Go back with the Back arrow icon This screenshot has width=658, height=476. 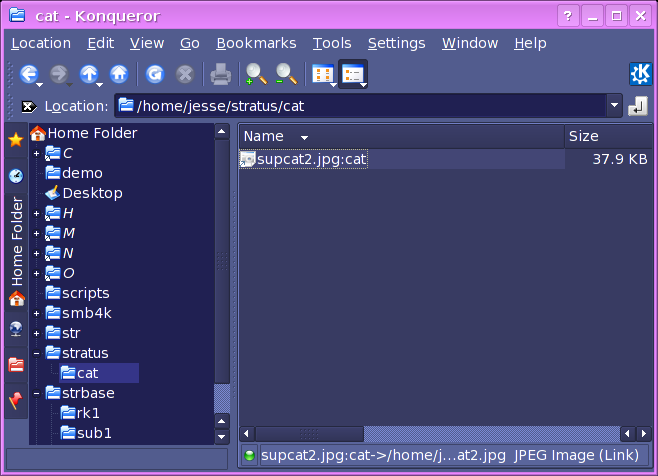click(x=29, y=74)
